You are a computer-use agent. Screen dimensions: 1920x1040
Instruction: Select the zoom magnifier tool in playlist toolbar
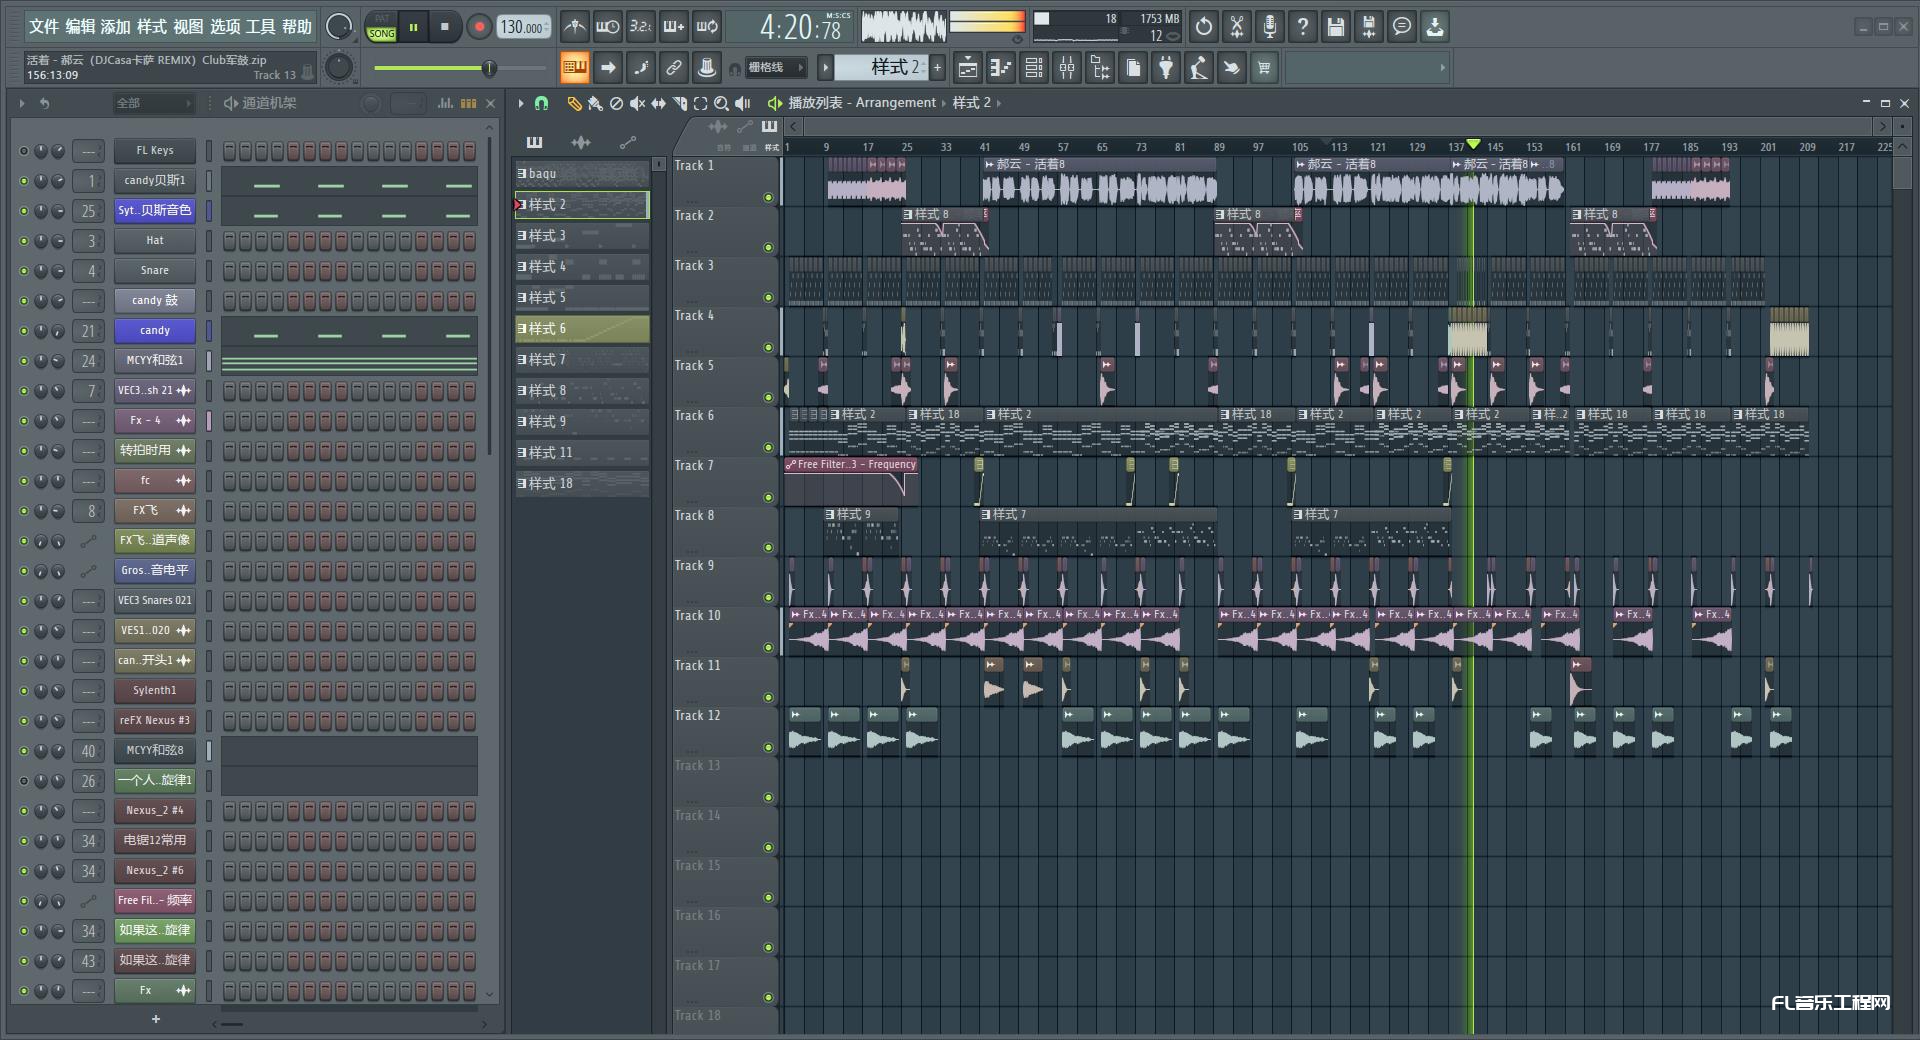click(721, 103)
